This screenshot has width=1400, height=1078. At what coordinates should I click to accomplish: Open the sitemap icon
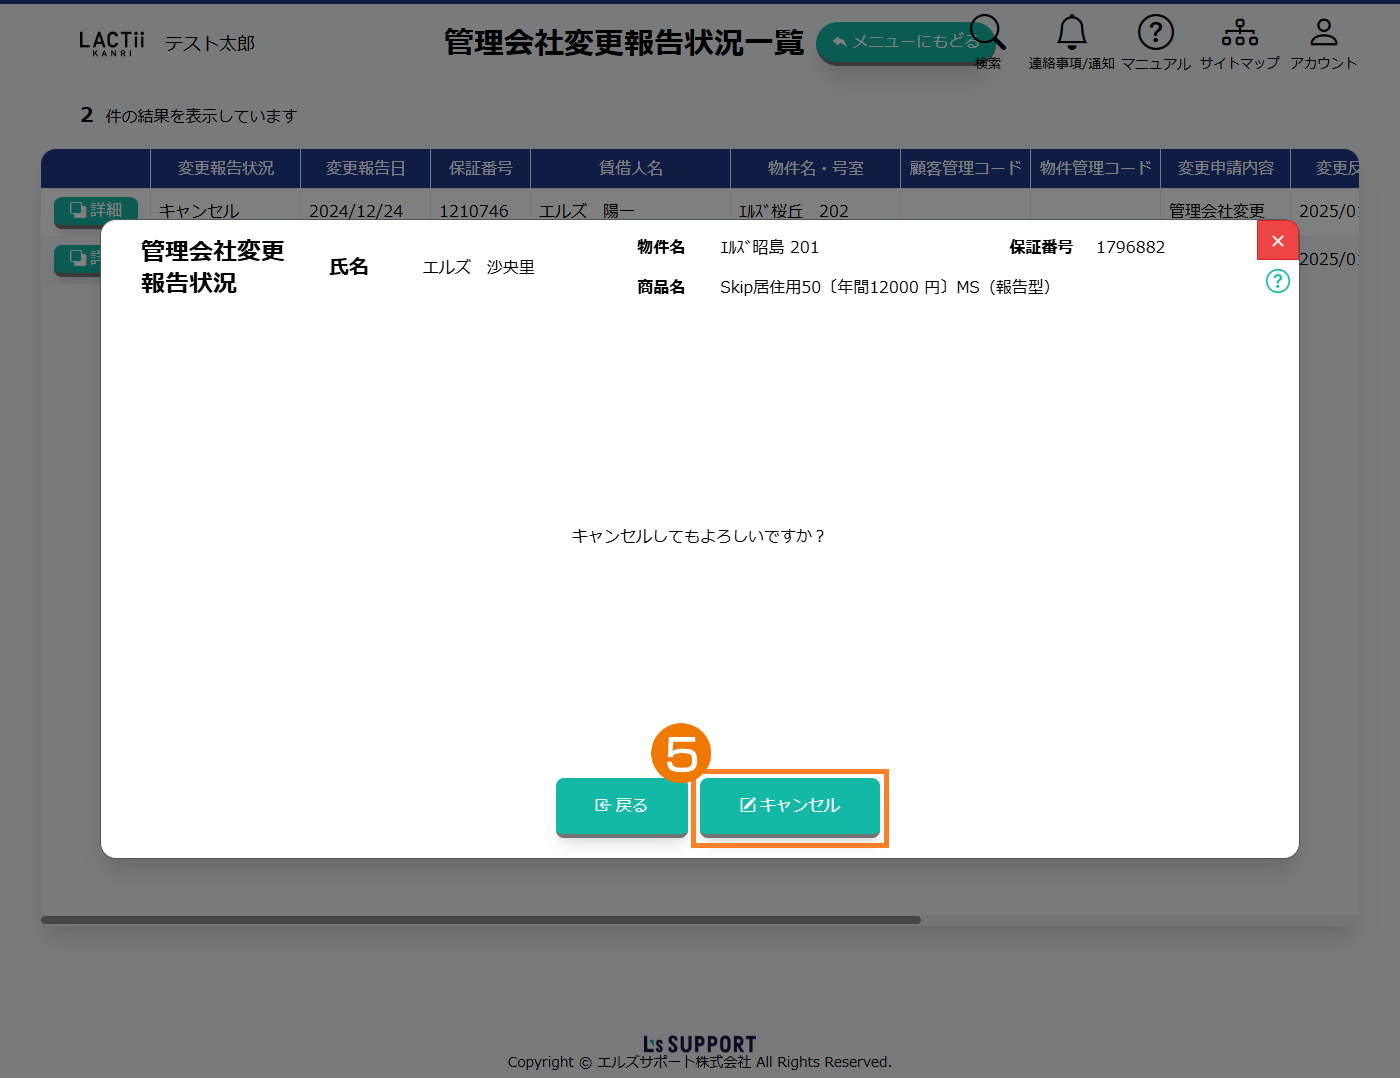coord(1239,34)
